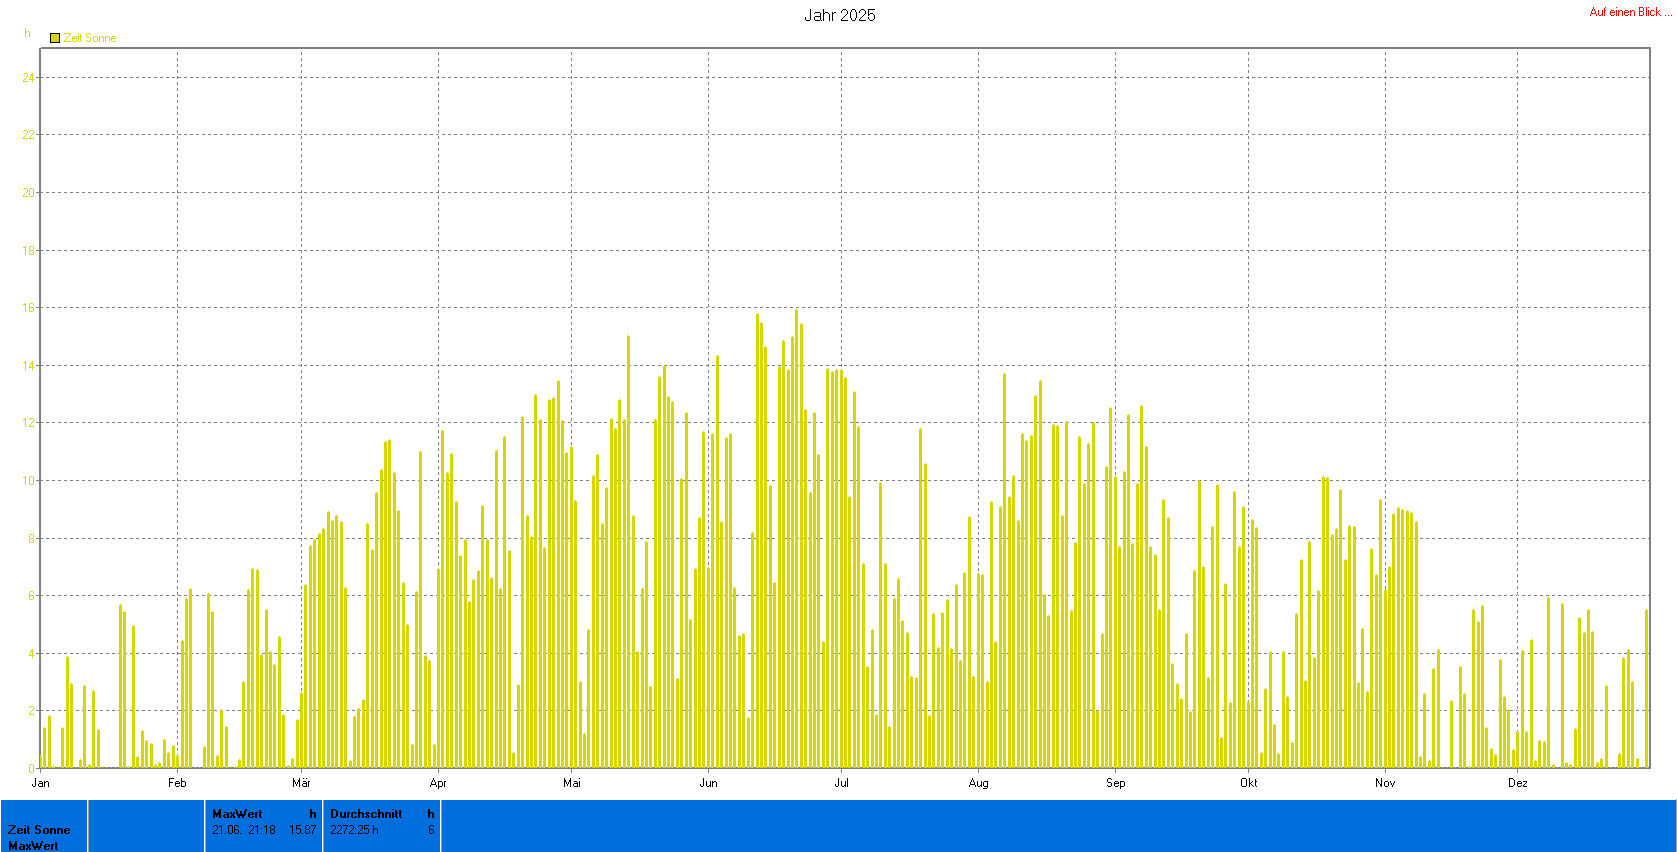Click the 'Zeit Sonne MaxWert' row header
The image size is (1677, 852).
(39, 837)
